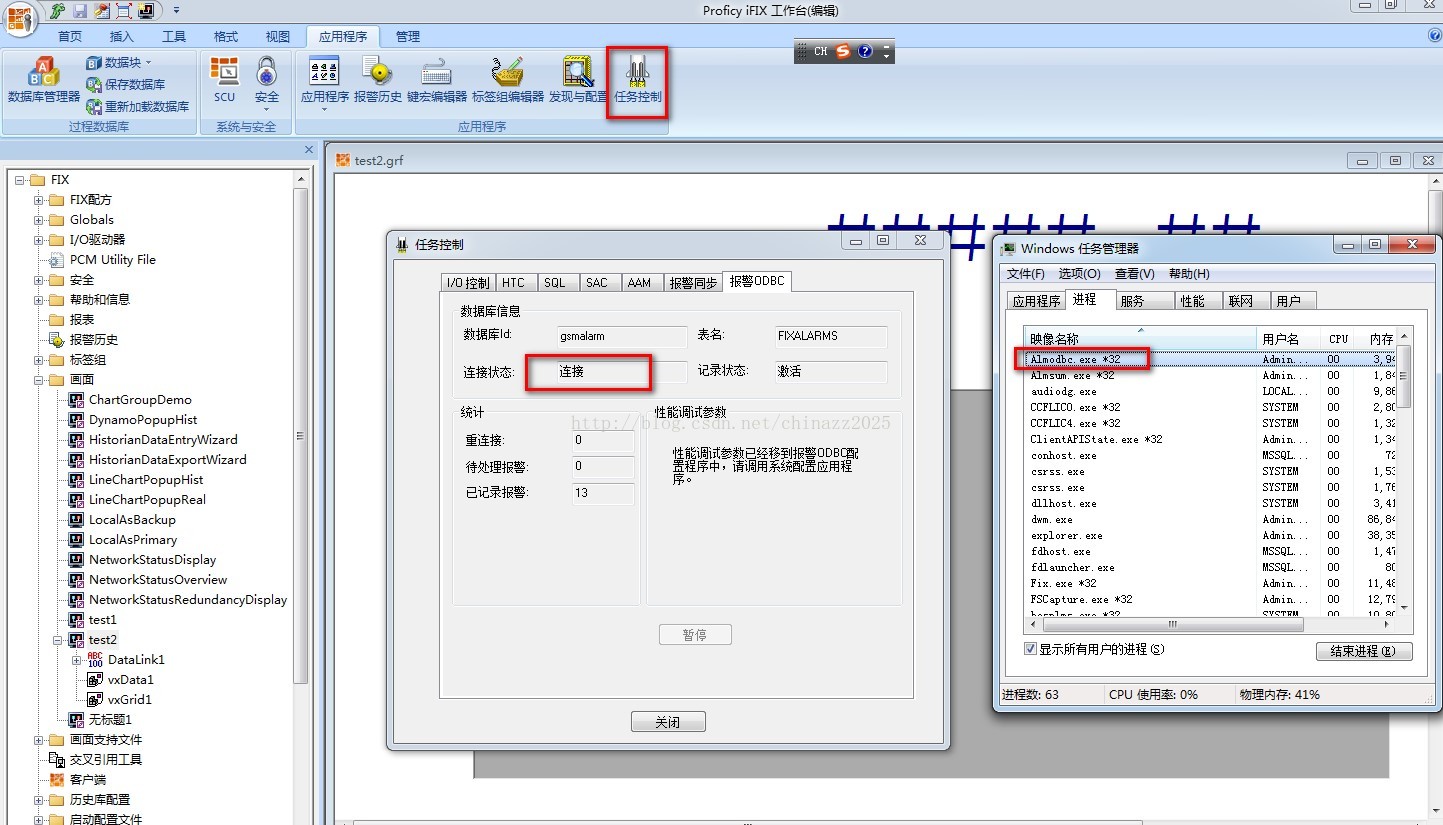Select PCM Utility File in tree
The image size is (1443, 825).
pyautogui.click(x=113, y=259)
